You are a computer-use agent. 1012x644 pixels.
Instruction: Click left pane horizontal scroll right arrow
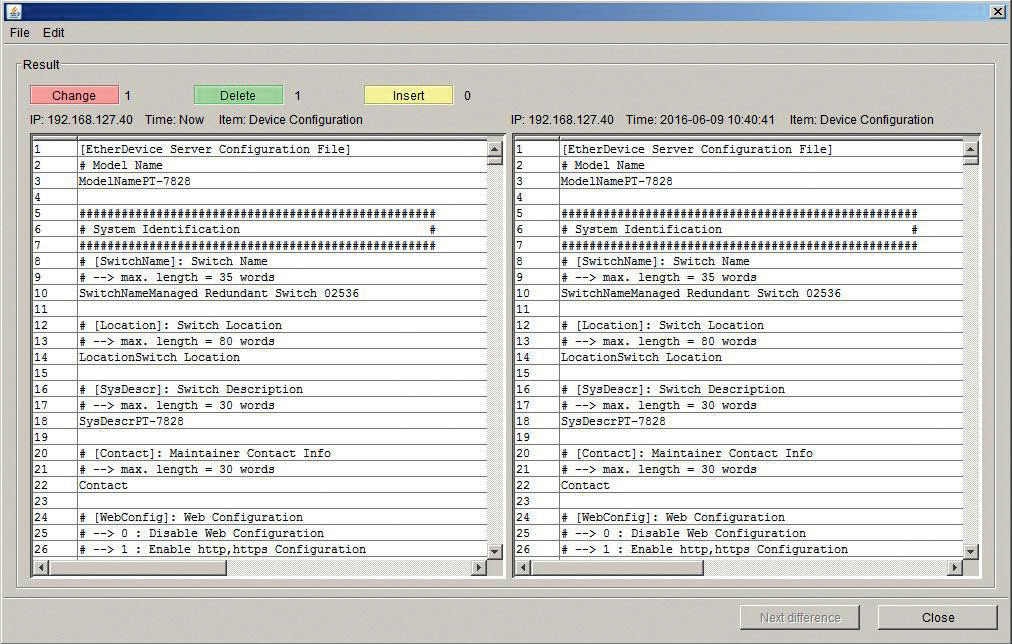click(x=478, y=568)
